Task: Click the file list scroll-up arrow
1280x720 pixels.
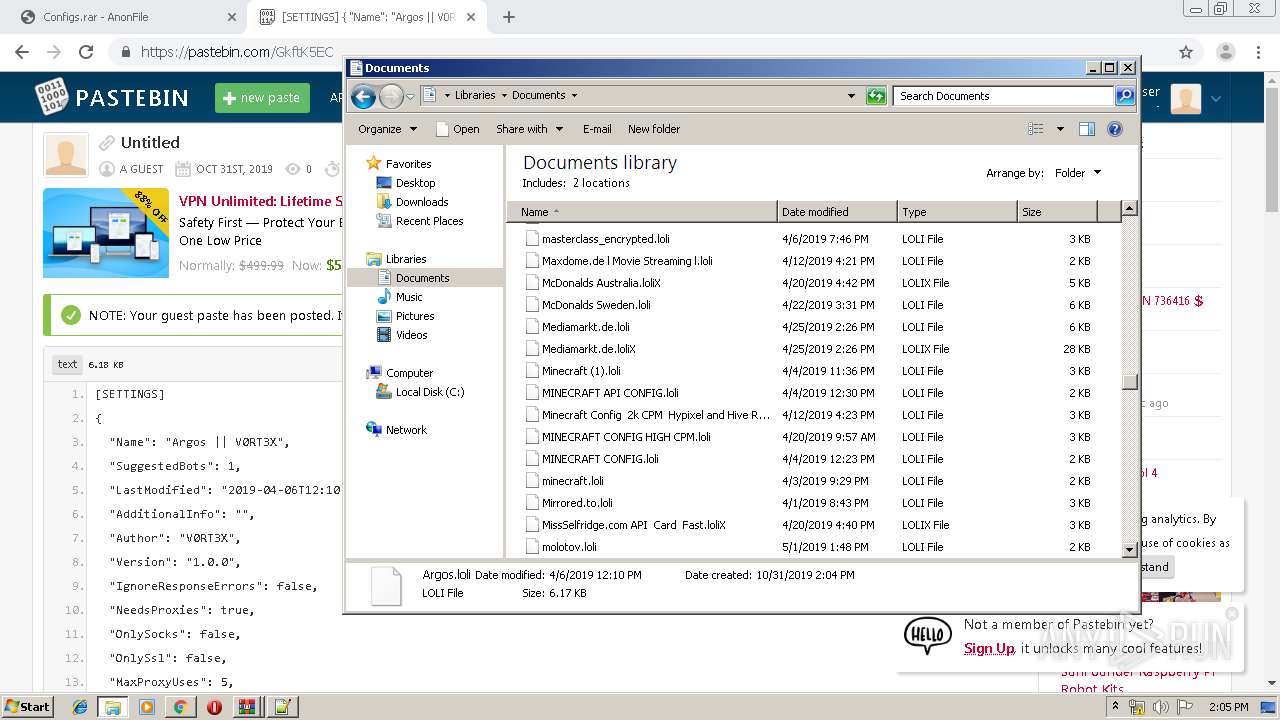Action: tap(1129, 209)
